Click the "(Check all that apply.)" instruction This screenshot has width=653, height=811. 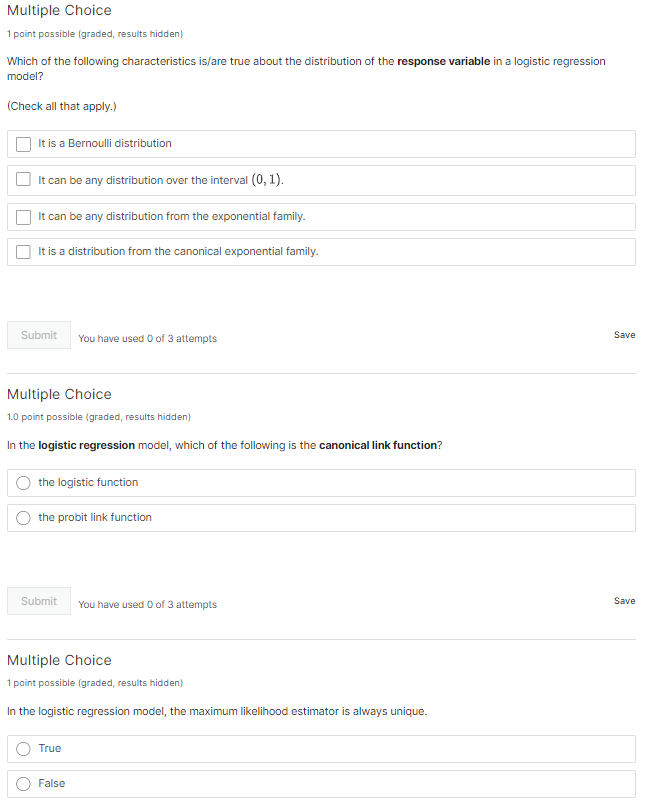tap(62, 106)
